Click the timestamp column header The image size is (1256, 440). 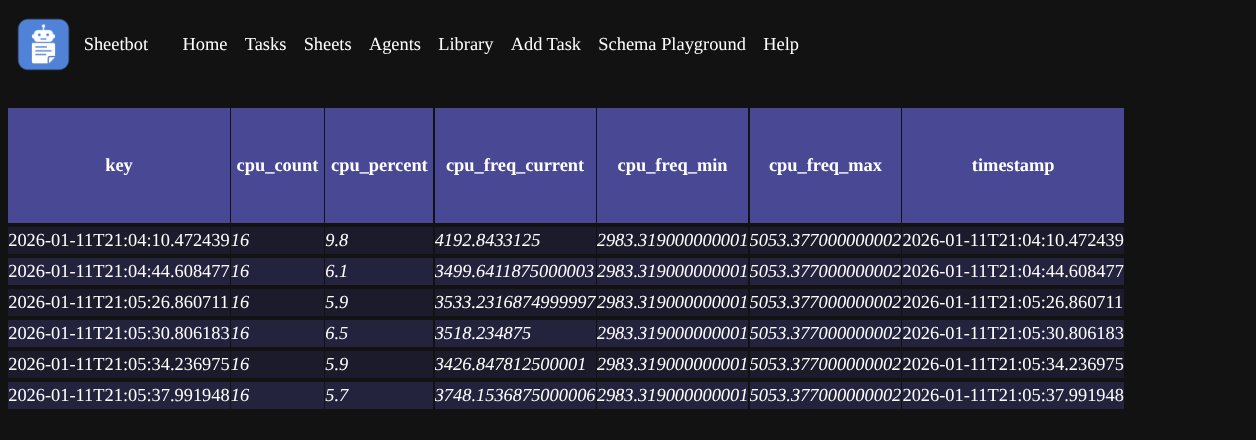pos(1012,165)
